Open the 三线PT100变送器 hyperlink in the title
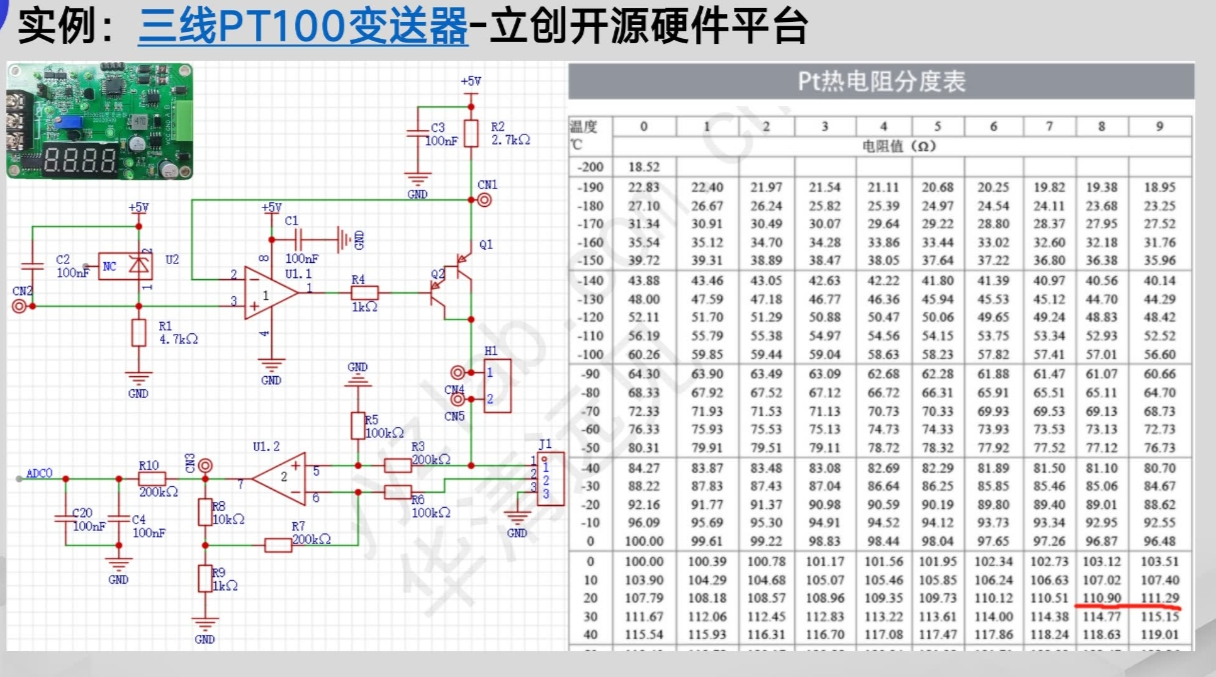This screenshot has width=1216, height=677. pos(303,27)
